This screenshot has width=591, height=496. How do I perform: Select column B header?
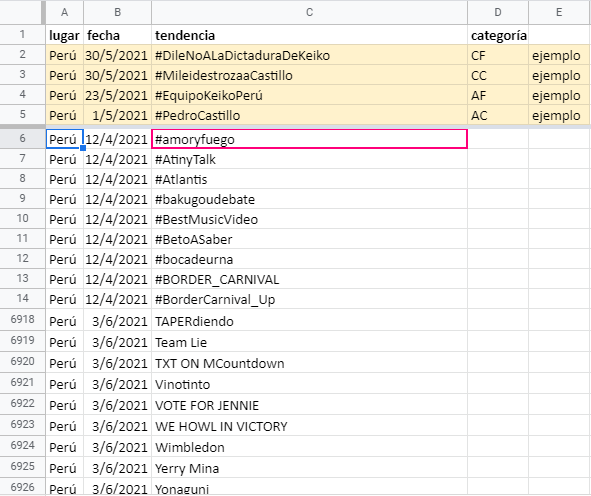pyautogui.click(x=118, y=12)
